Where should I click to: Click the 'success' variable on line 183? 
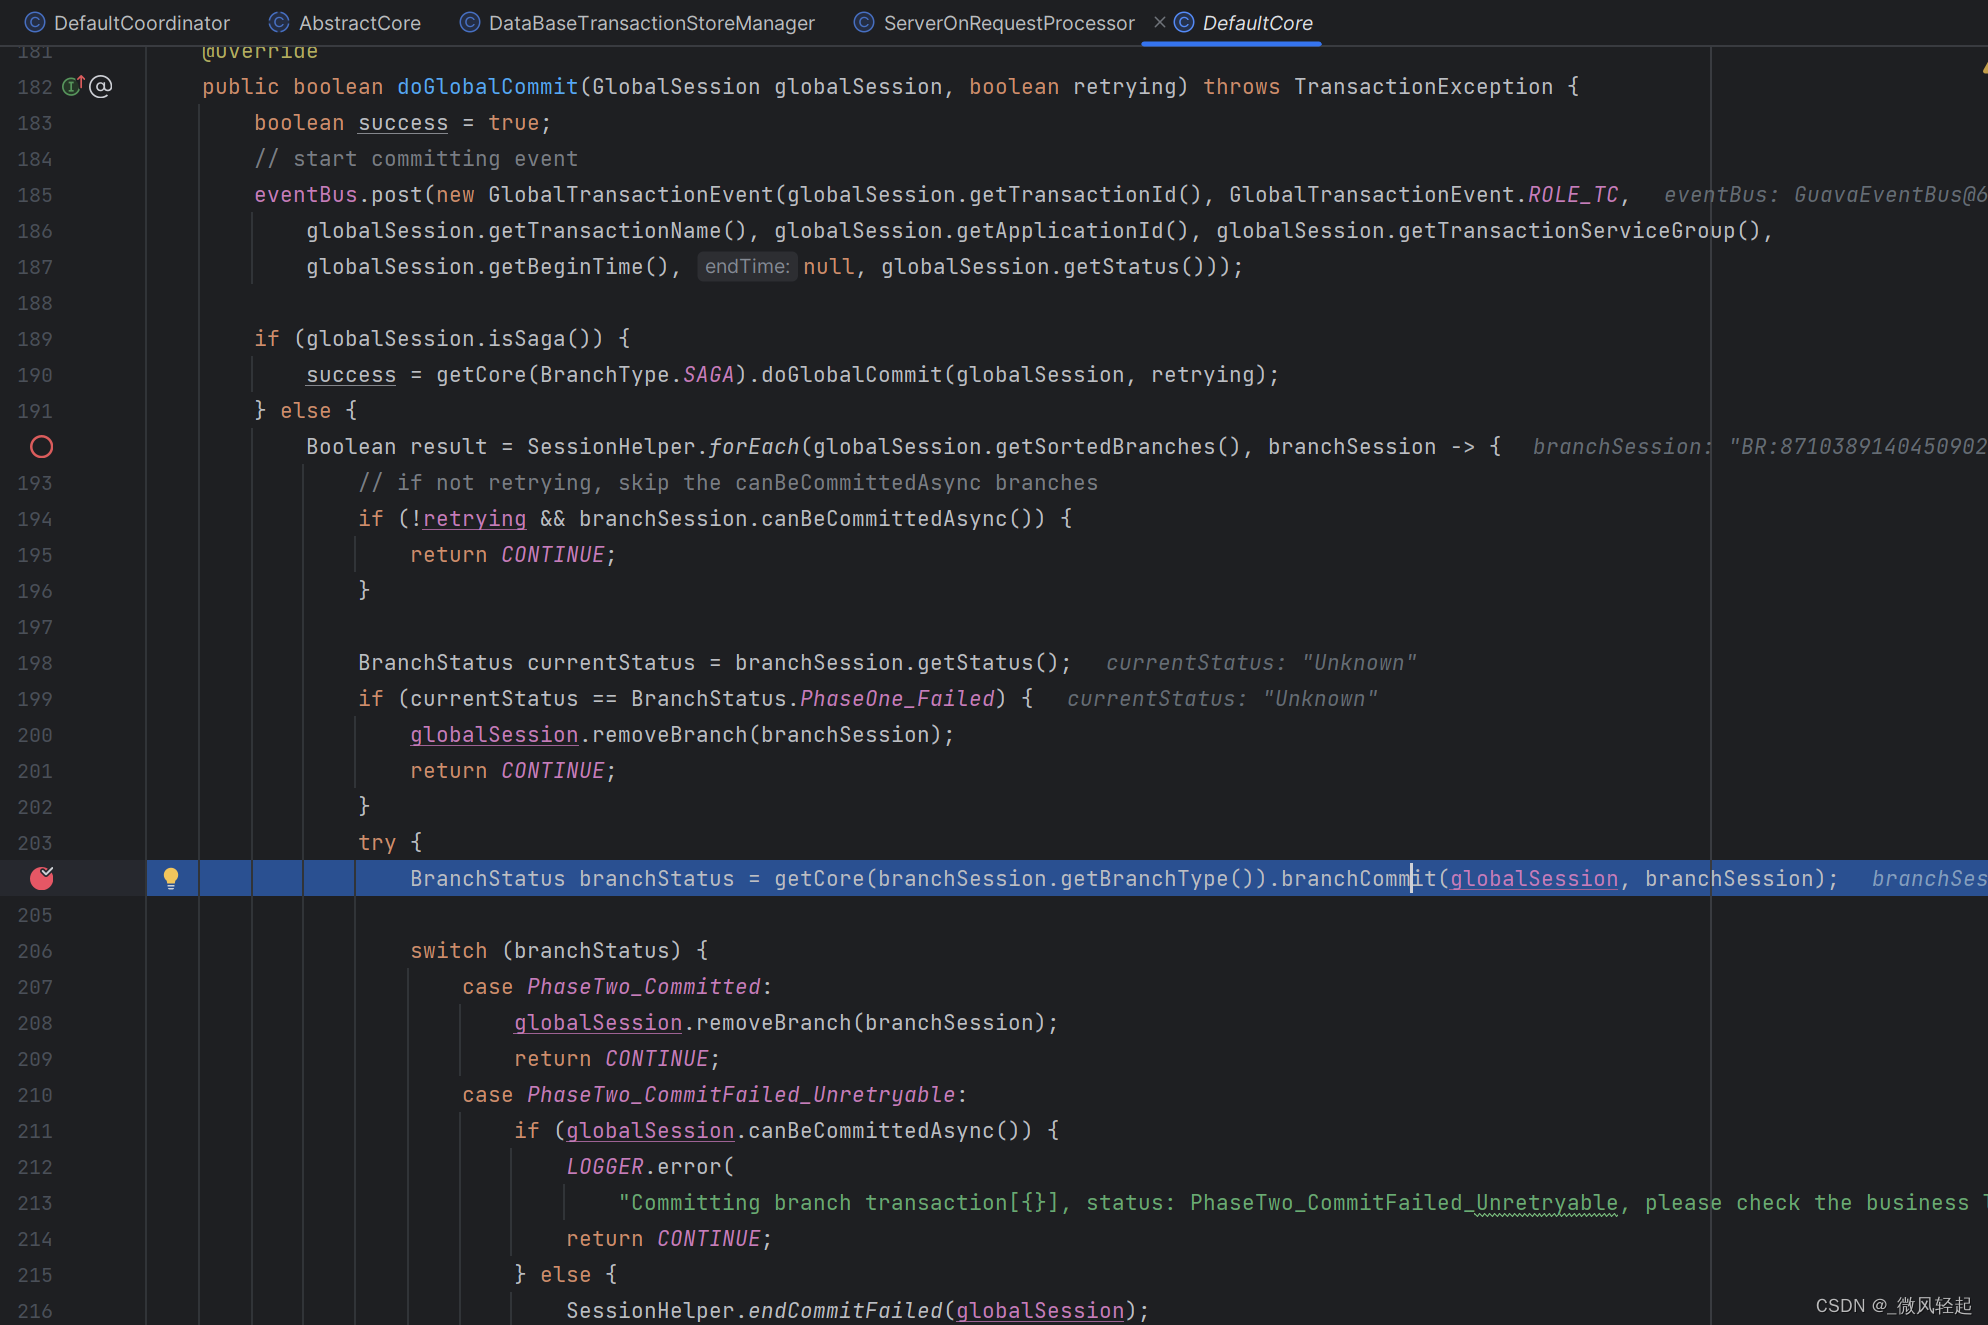pyautogui.click(x=403, y=122)
